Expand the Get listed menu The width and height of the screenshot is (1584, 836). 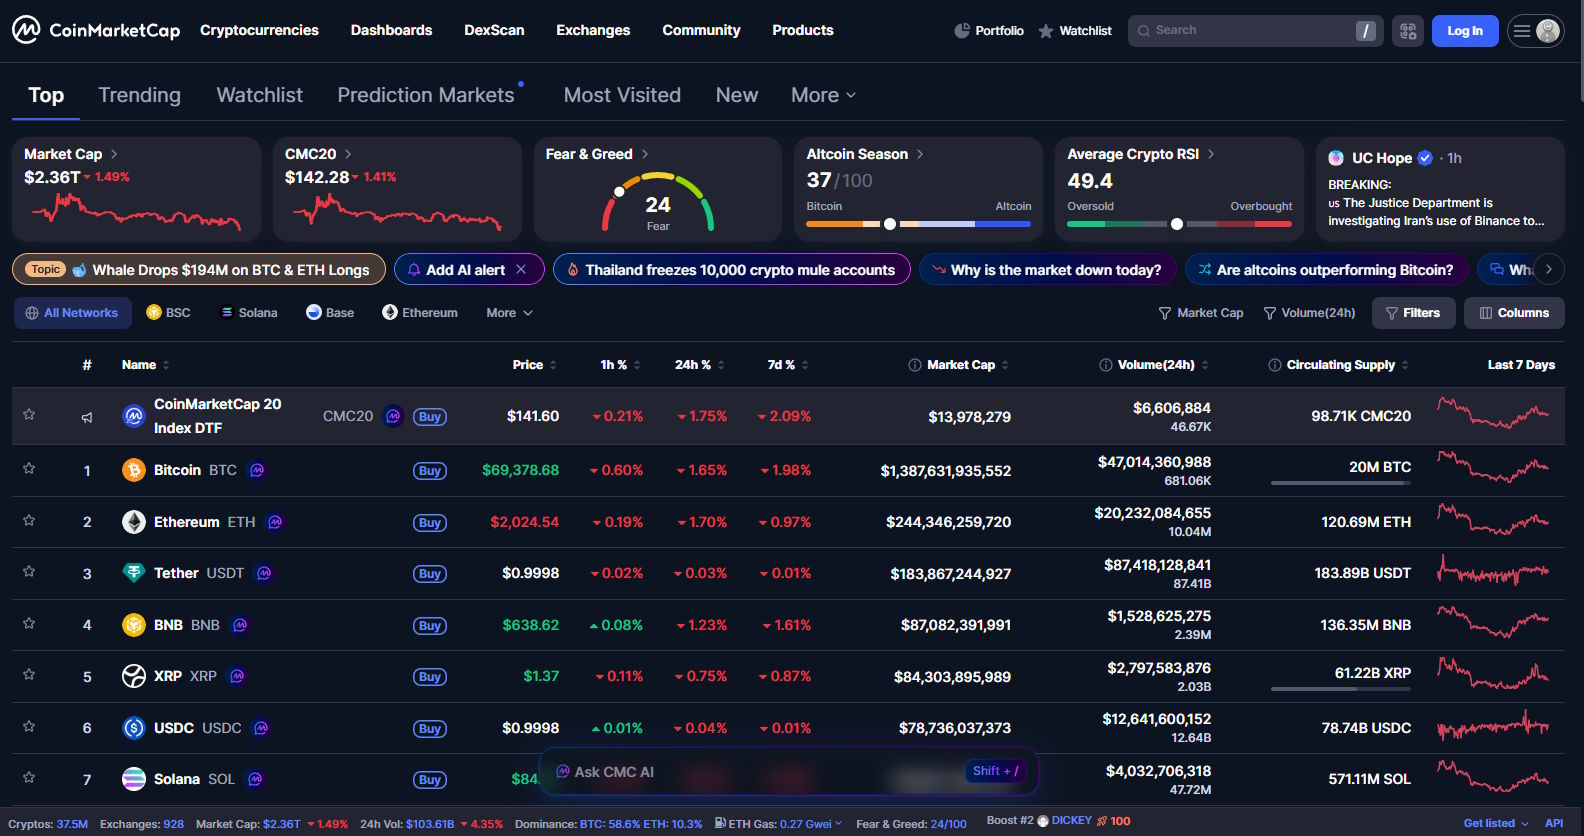click(1496, 824)
